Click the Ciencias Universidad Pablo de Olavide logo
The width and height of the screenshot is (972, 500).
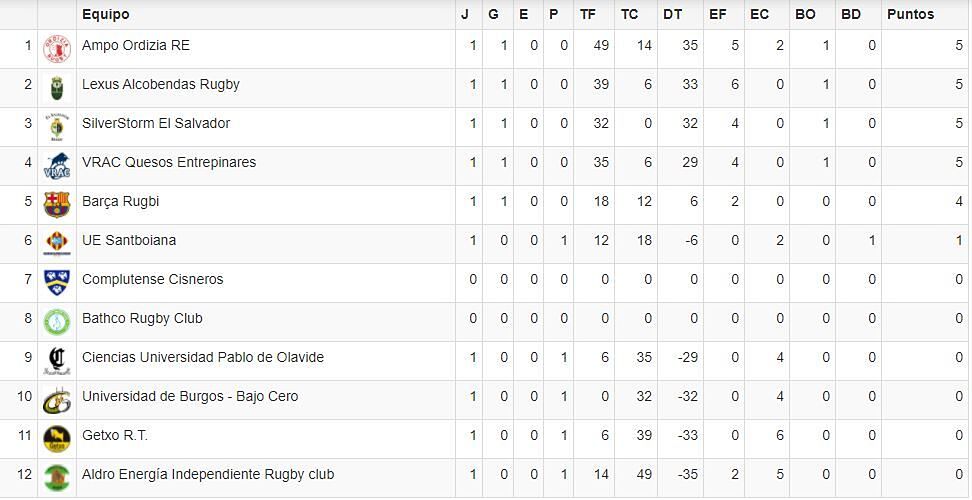point(57,360)
